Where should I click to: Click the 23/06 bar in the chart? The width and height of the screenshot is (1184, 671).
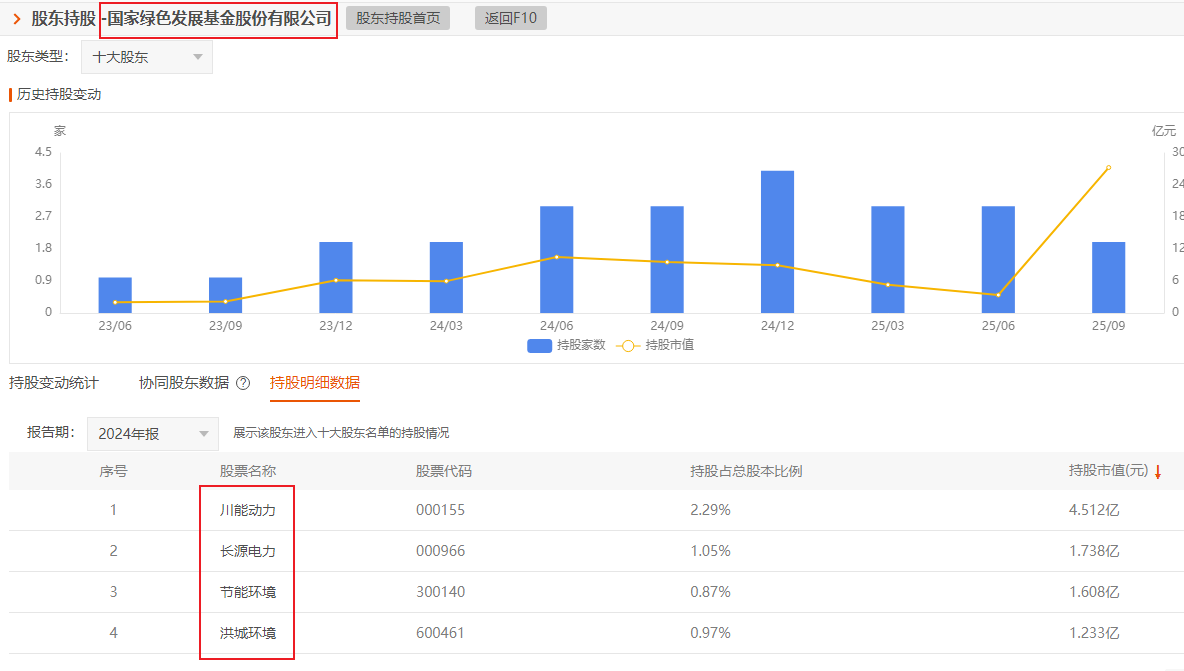coord(115,295)
